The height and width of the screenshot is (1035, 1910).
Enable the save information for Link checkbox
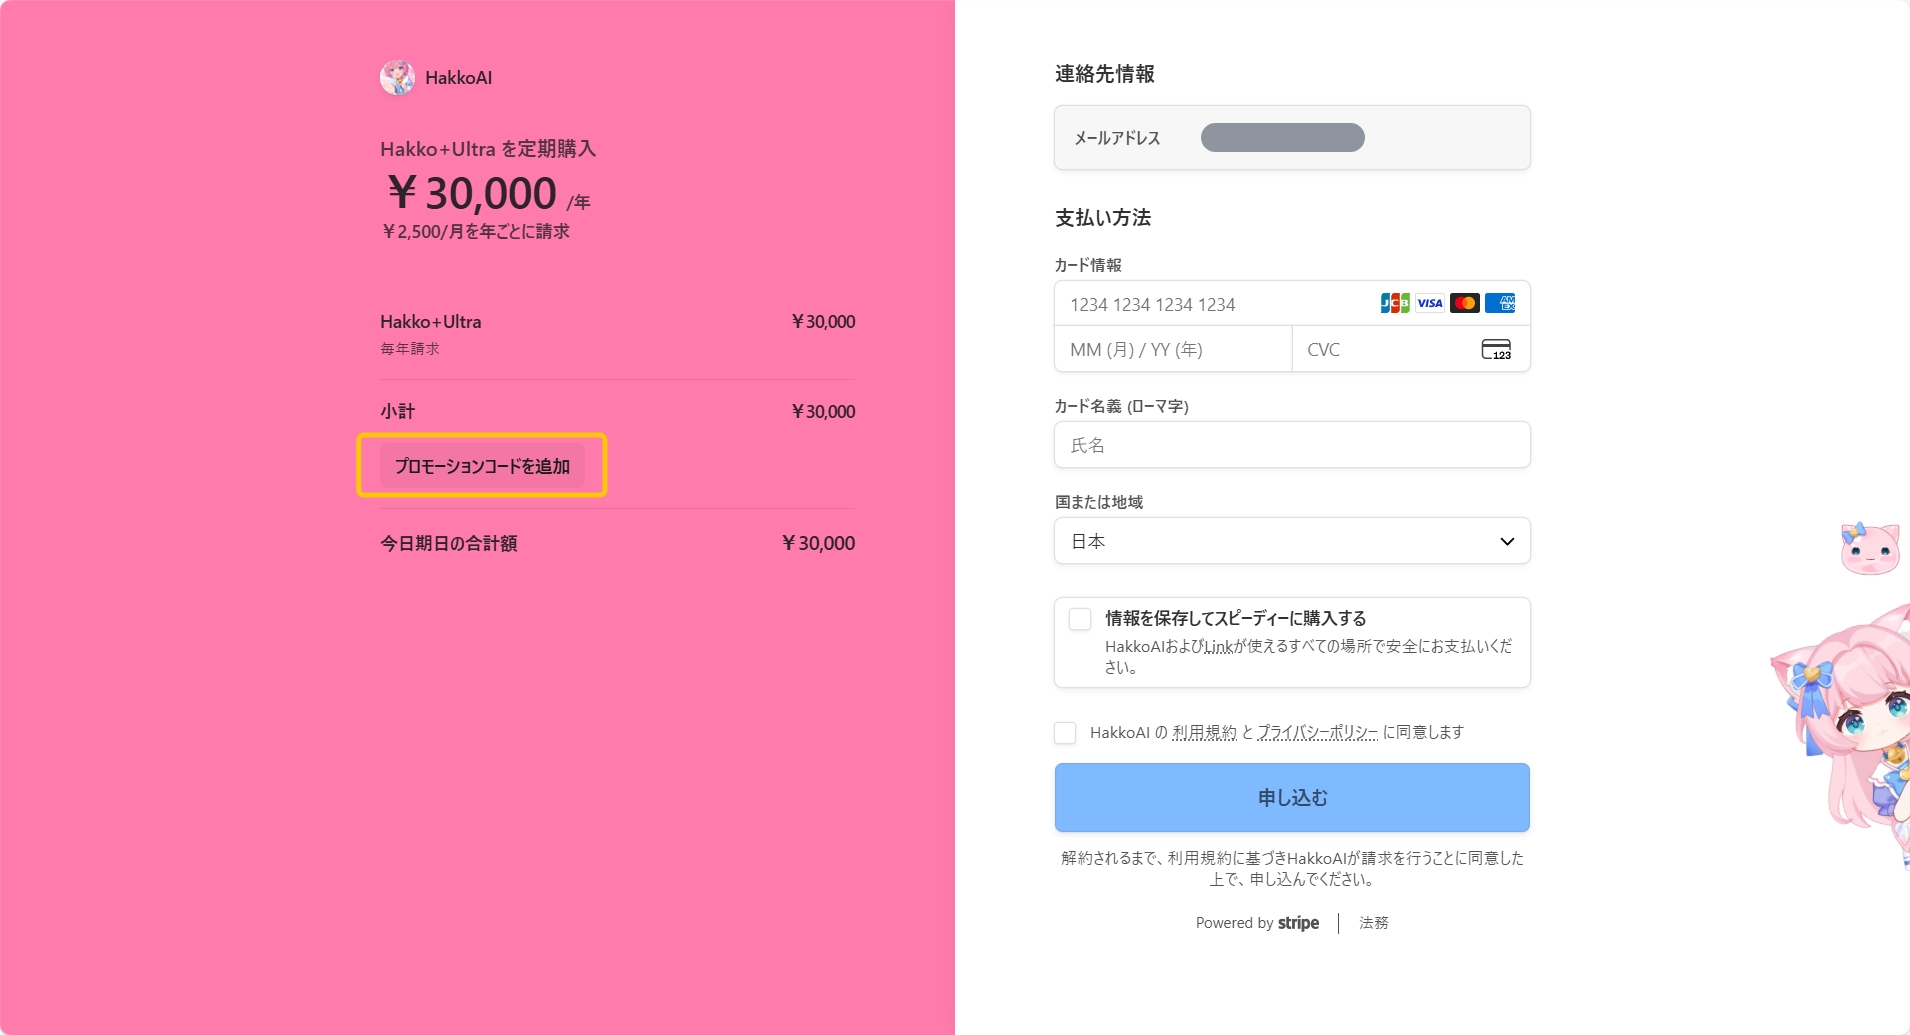(1080, 619)
